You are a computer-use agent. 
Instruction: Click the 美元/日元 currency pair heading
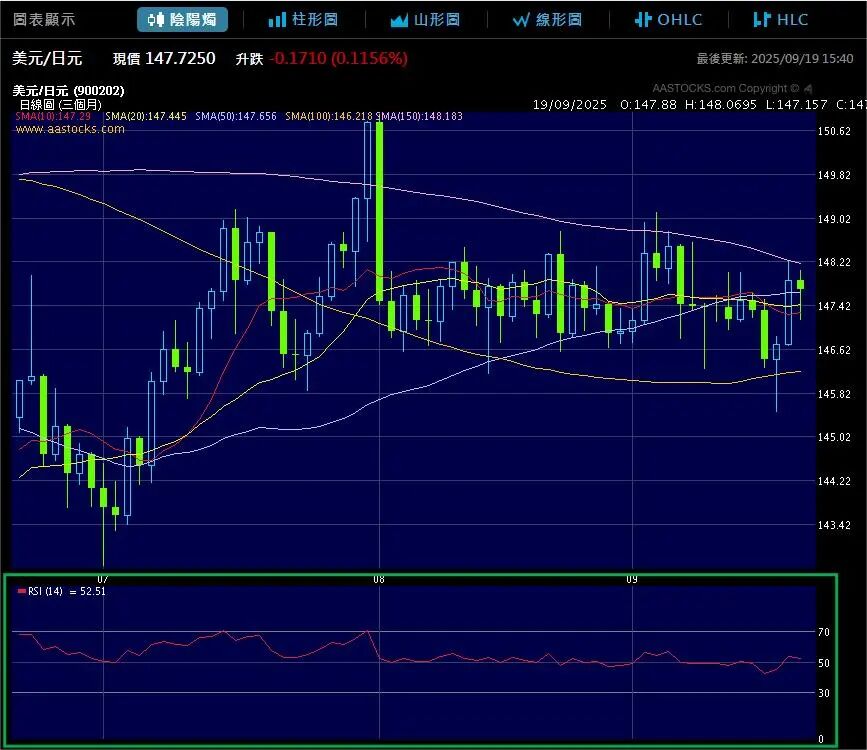point(47,58)
